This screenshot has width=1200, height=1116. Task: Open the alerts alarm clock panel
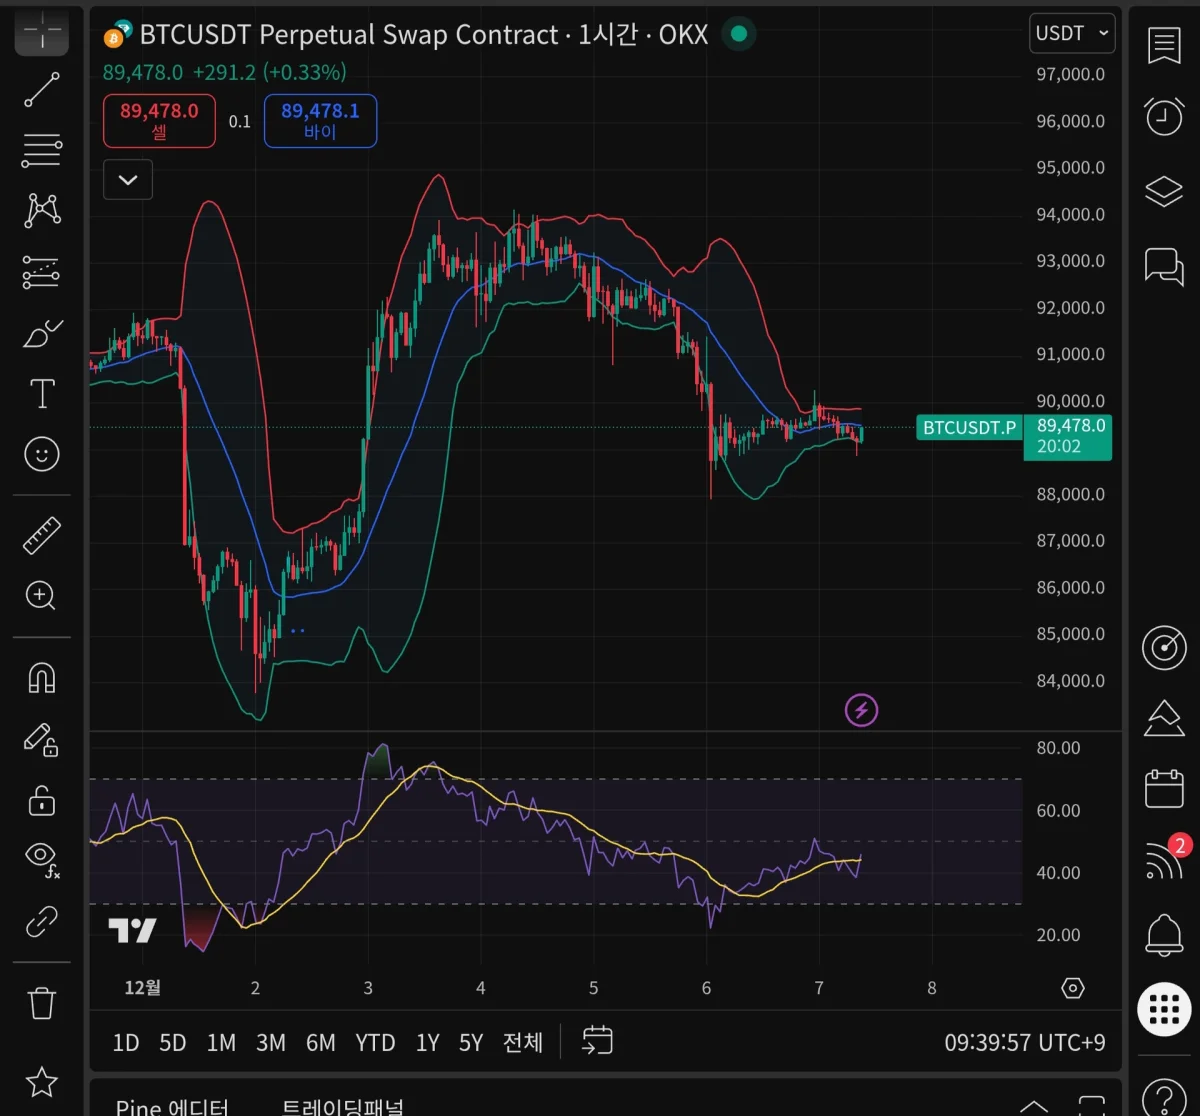coord(1164,116)
